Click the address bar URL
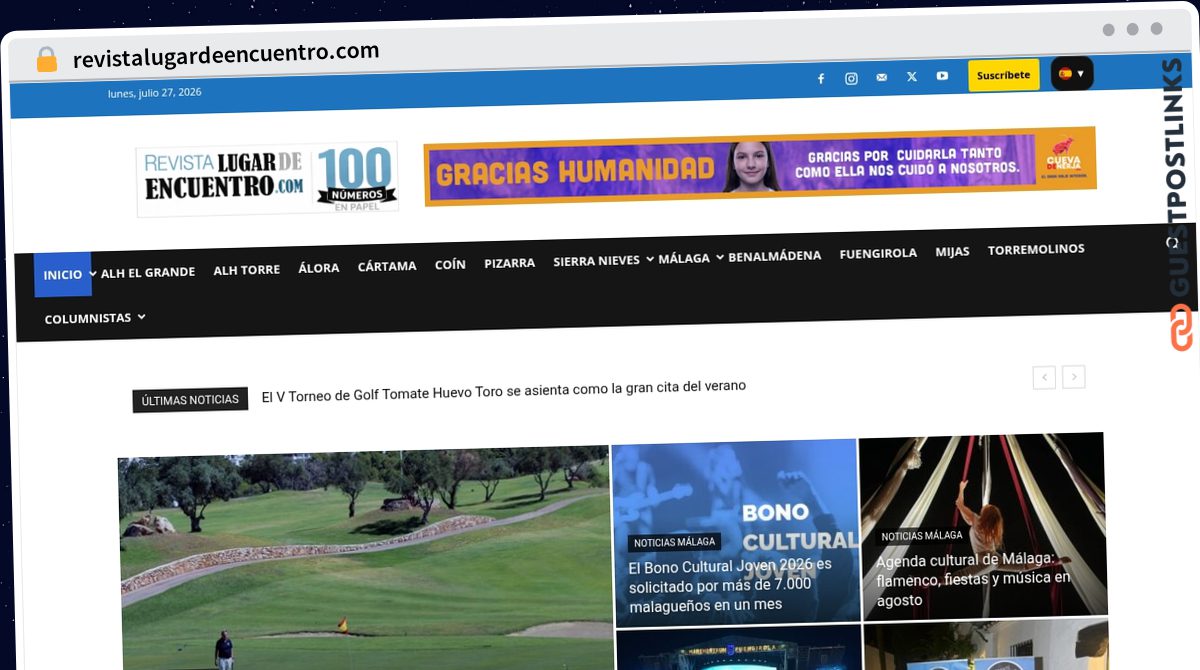Viewport: 1200px width, 670px height. [226, 54]
